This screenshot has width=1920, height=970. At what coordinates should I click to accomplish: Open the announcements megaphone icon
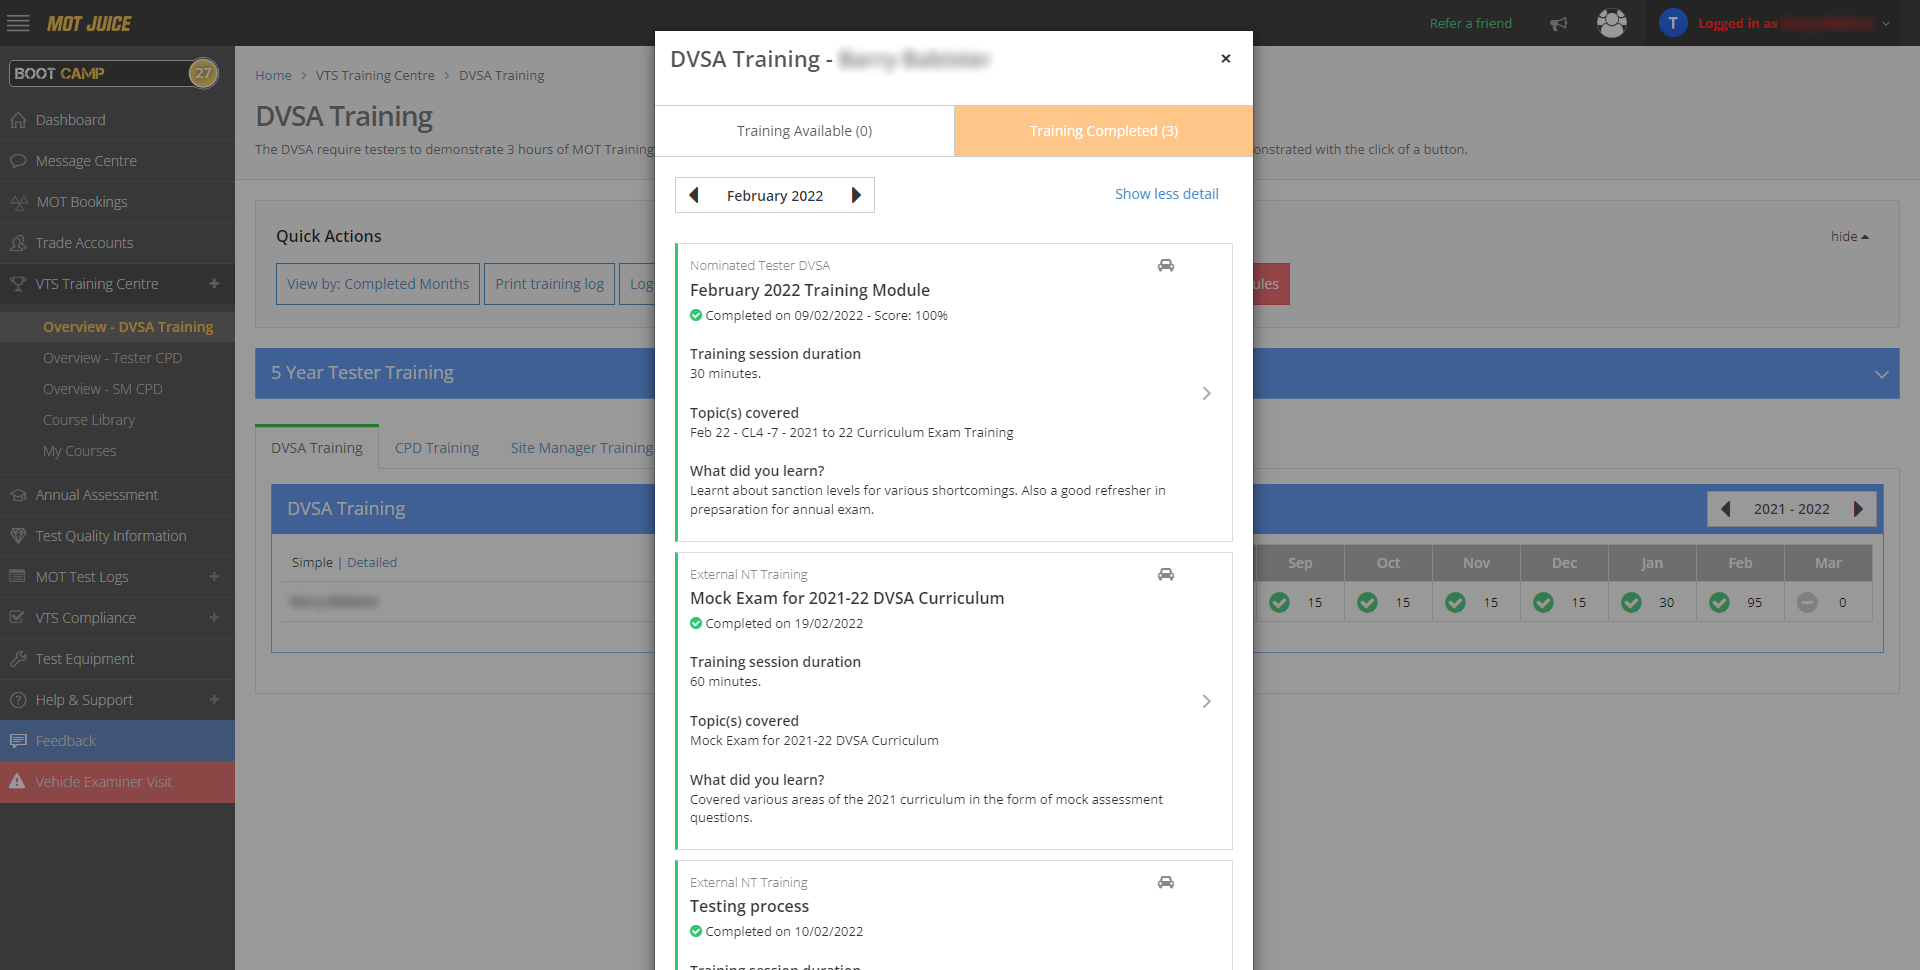pos(1558,24)
